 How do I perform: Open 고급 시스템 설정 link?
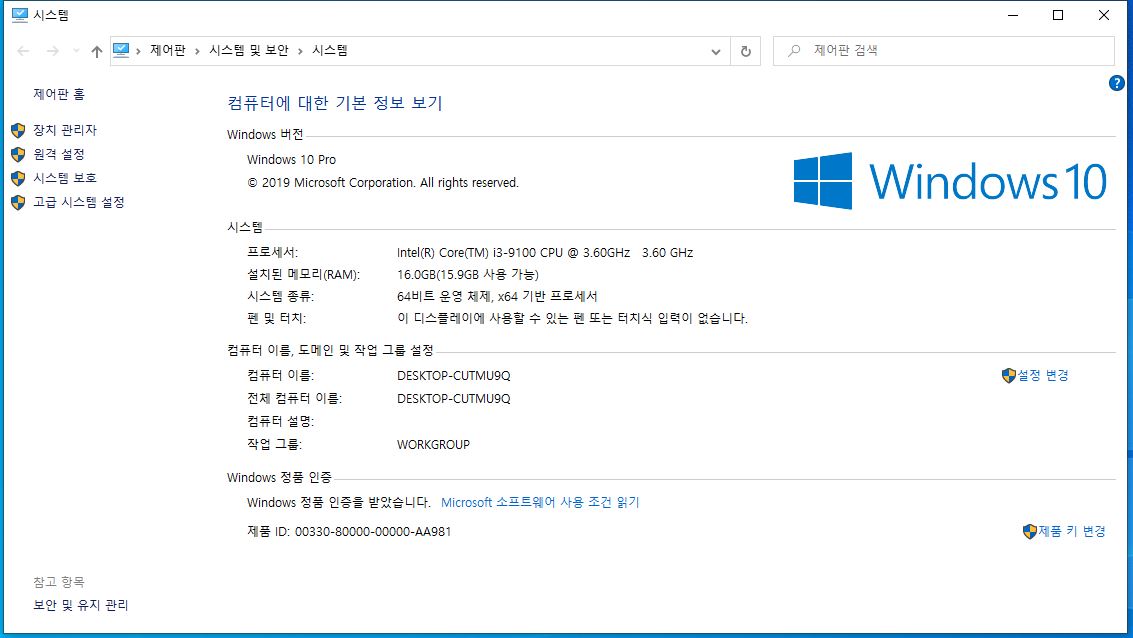tap(79, 202)
